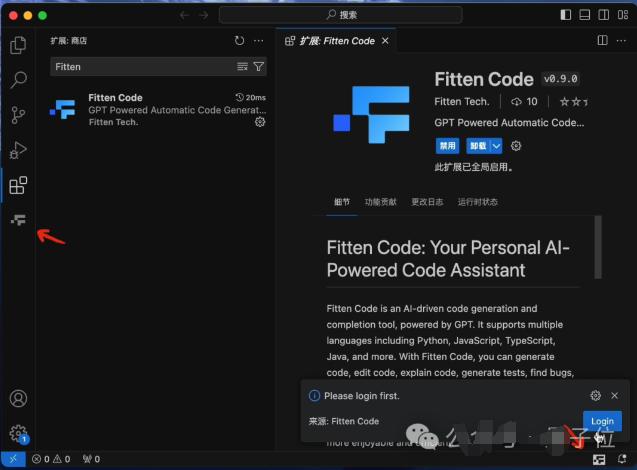Open the notifications bell in status bar
The image size is (637, 470).
622,459
